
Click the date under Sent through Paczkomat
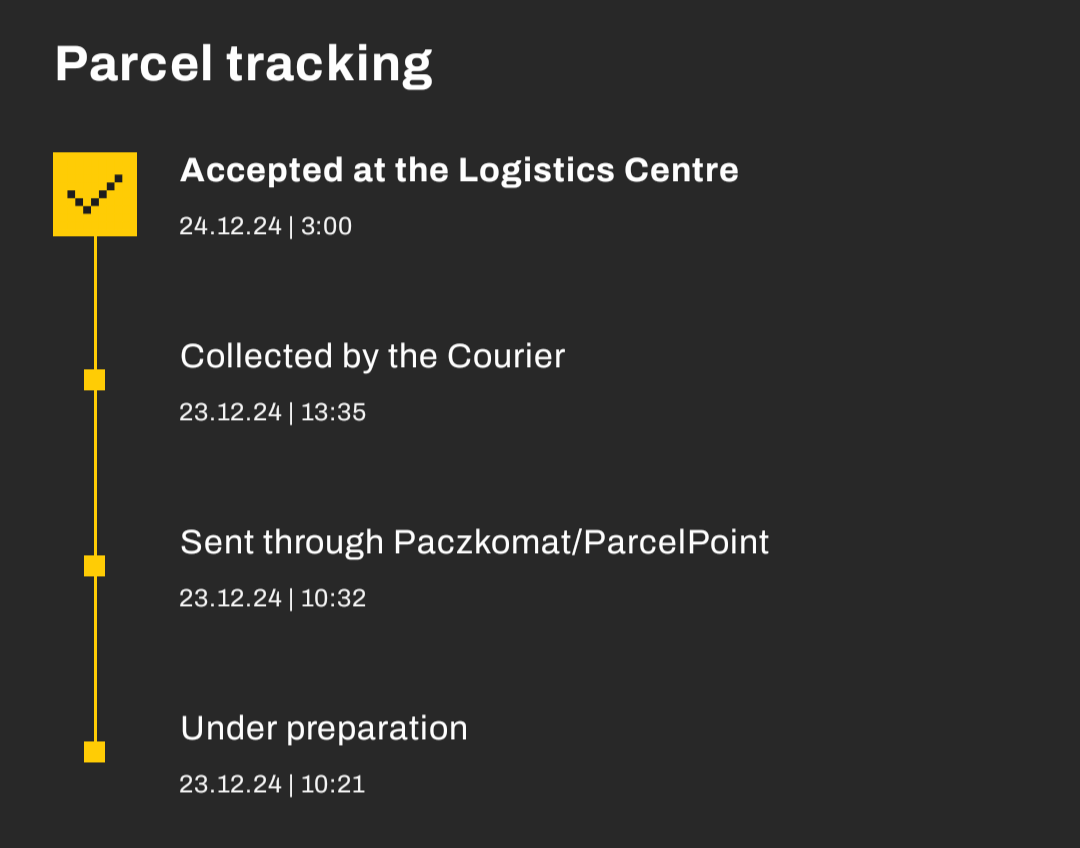click(x=230, y=599)
